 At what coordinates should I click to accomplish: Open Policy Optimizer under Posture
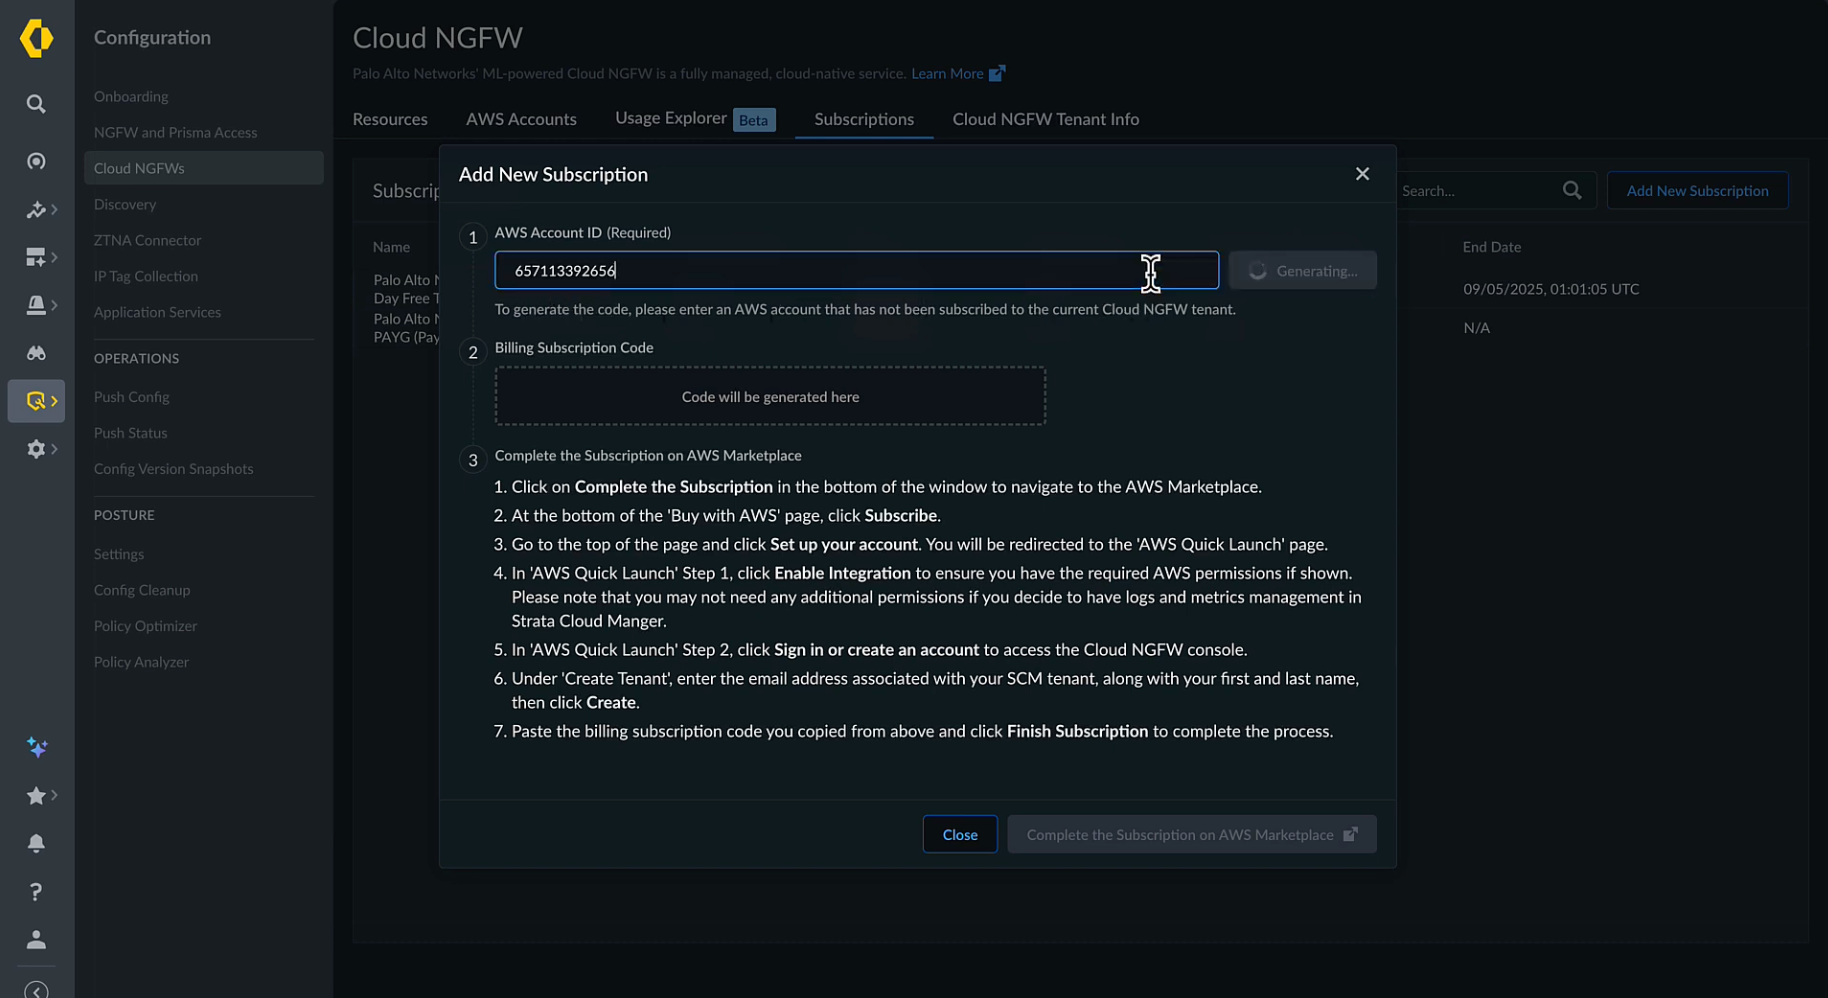146,626
